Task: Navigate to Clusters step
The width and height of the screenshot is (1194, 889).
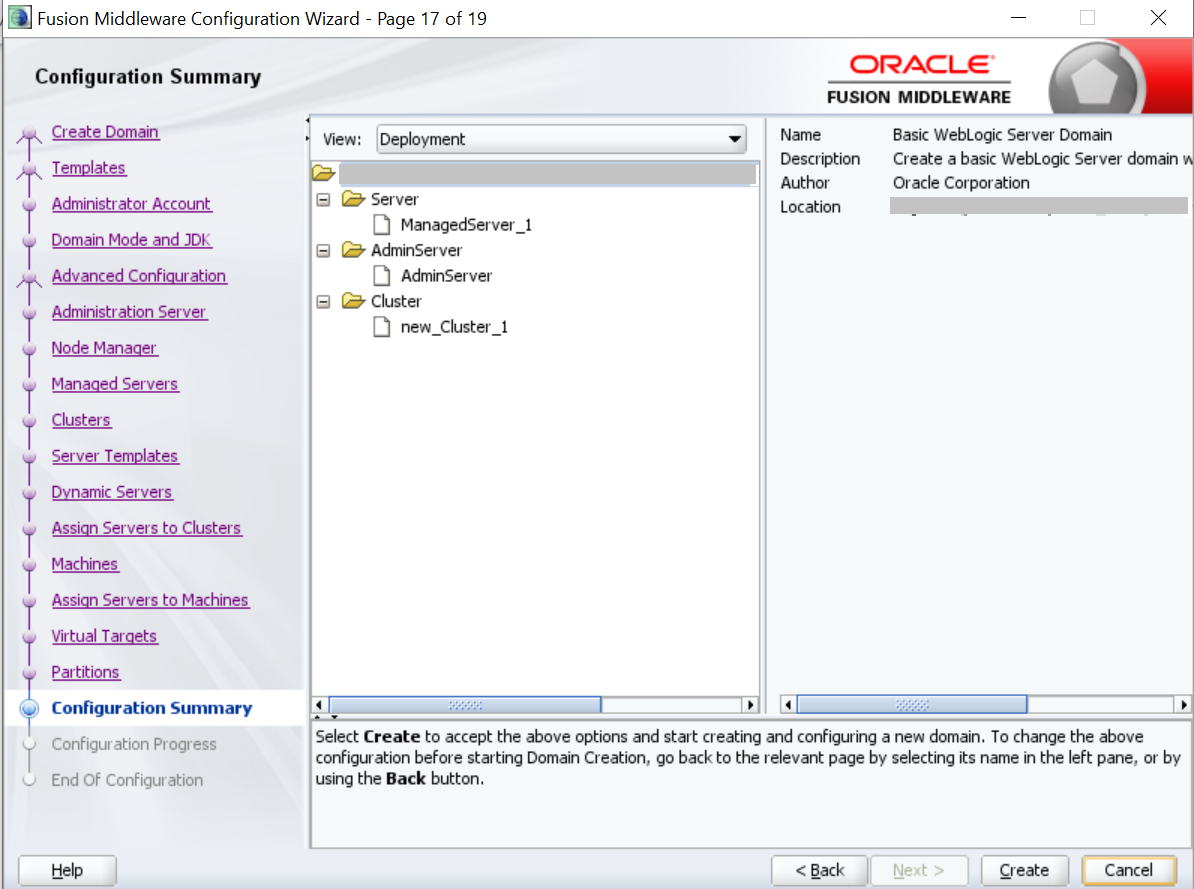Action: click(81, 420)
